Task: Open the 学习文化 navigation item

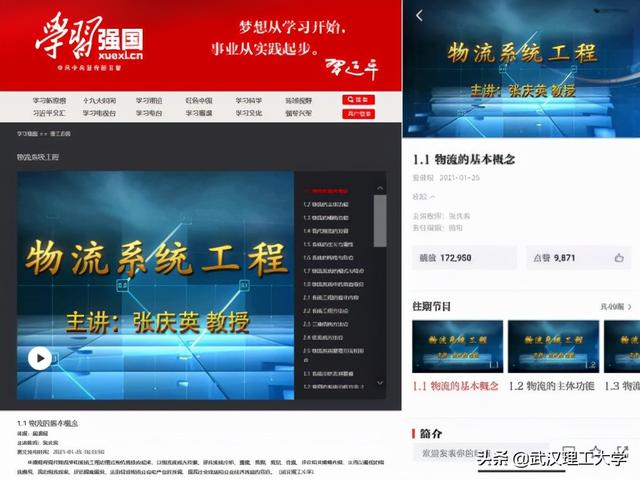Action: 249,113
